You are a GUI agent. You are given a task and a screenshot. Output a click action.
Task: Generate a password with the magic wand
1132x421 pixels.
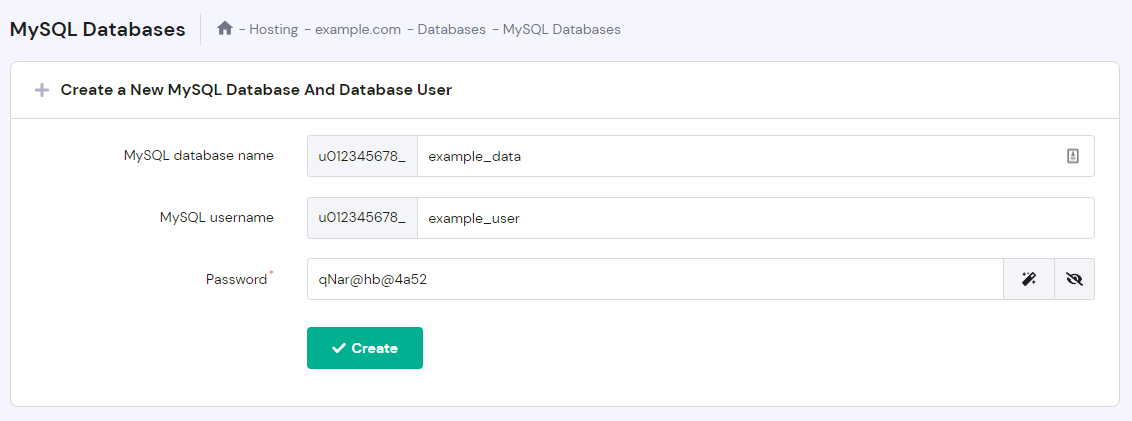point(1028,280)
